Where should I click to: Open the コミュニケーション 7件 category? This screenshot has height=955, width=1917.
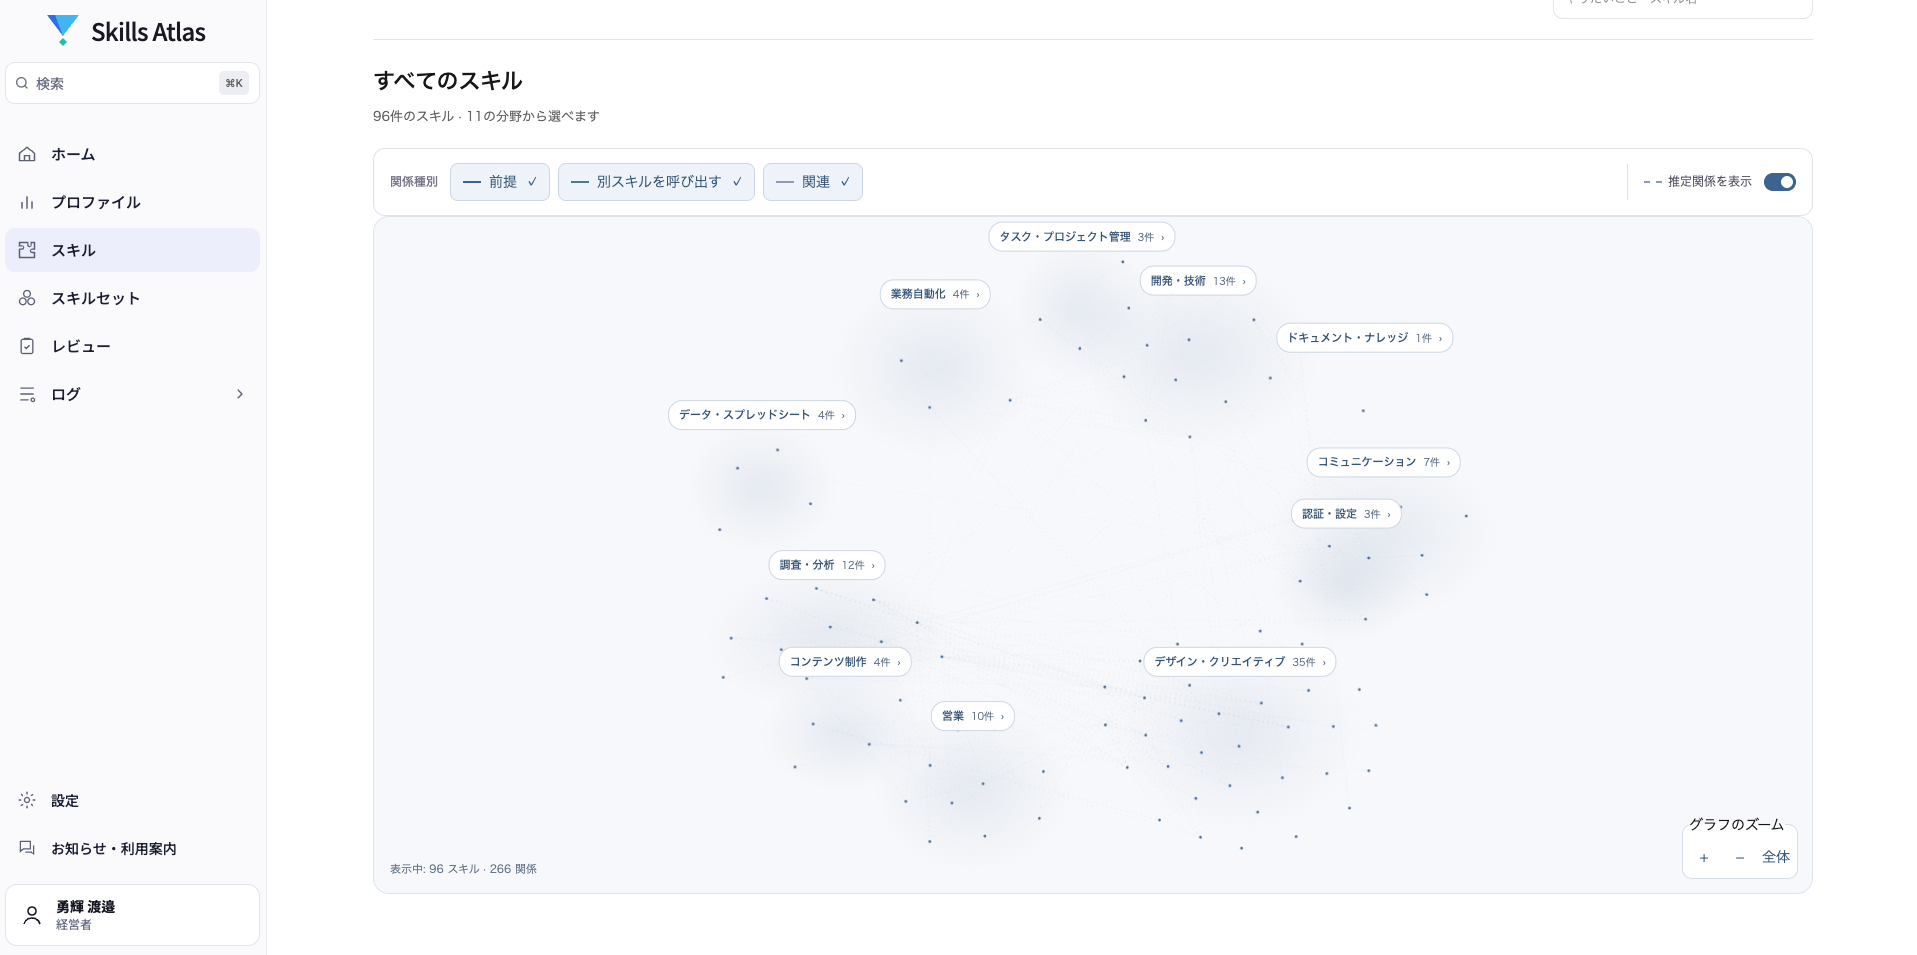click(1383, 462)
